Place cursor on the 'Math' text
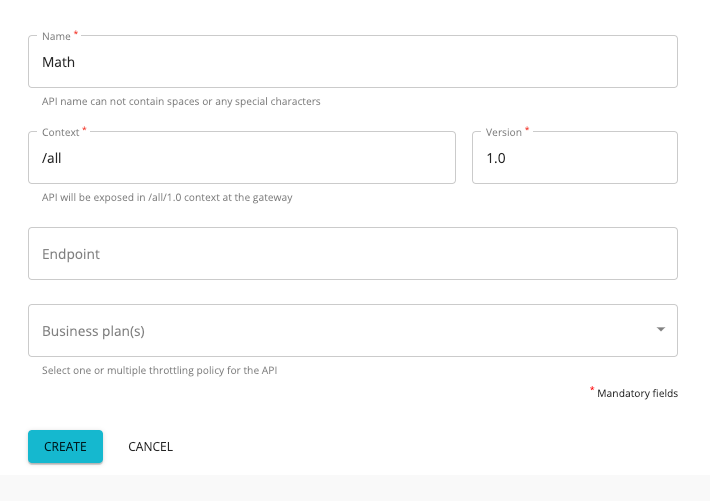This screenshot has width=710, height=501. tap(58, 62)
